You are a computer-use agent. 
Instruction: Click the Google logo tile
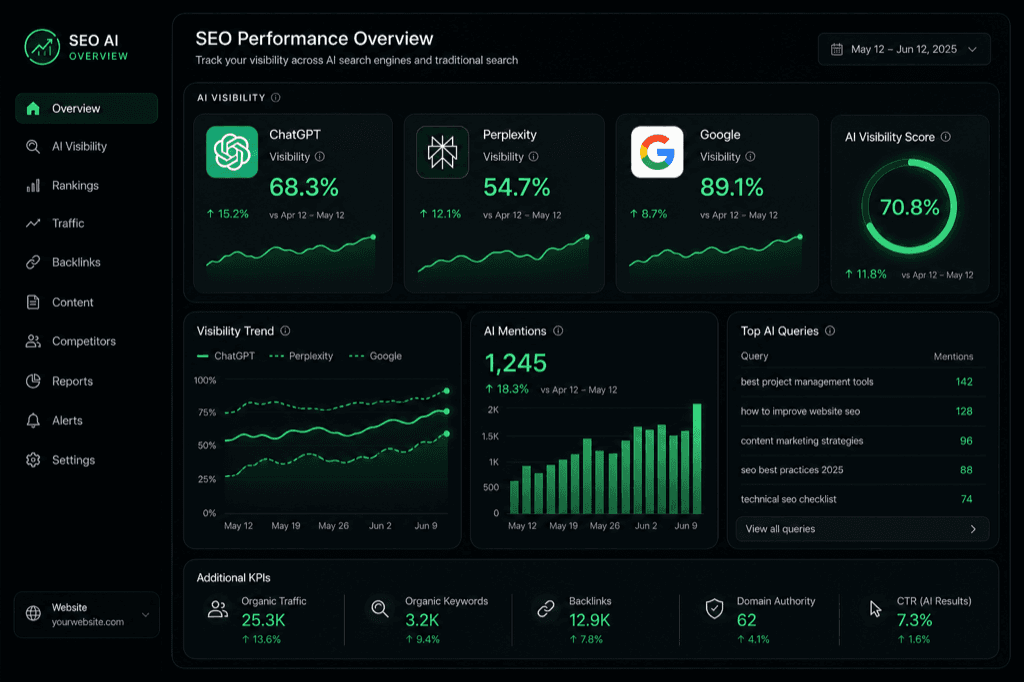click(x=657, y=152)
